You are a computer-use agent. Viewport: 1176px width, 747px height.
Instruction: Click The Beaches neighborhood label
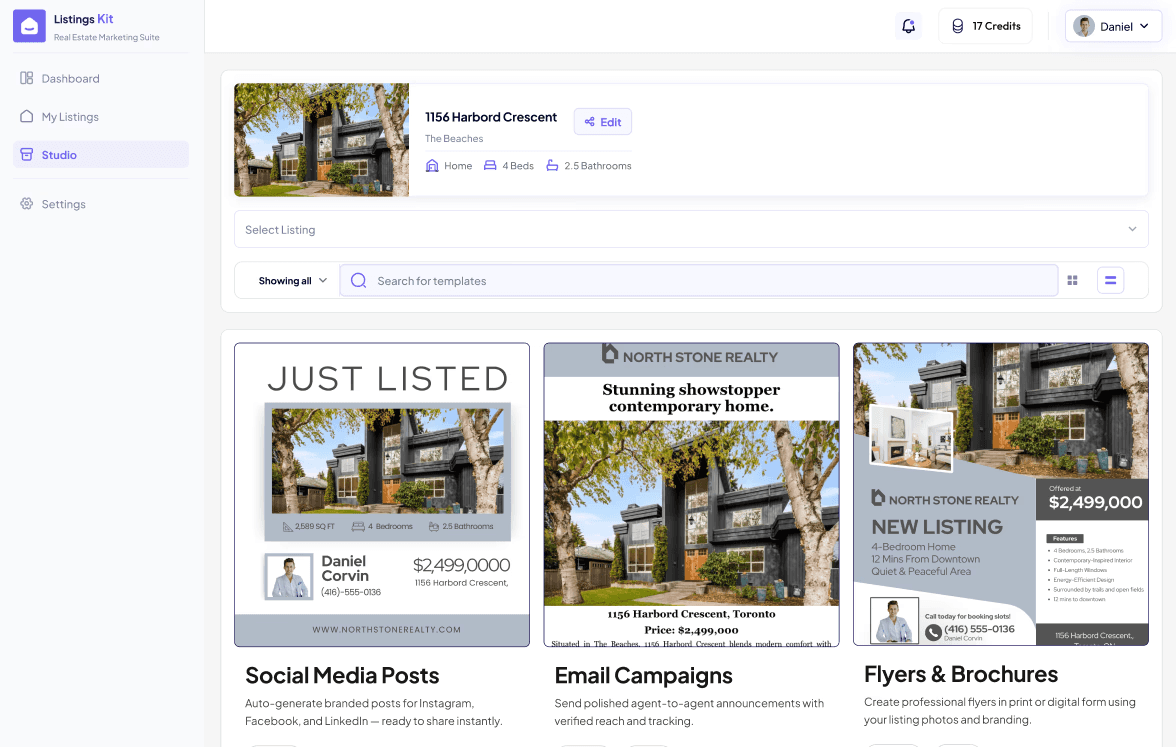tap(454, 139)
